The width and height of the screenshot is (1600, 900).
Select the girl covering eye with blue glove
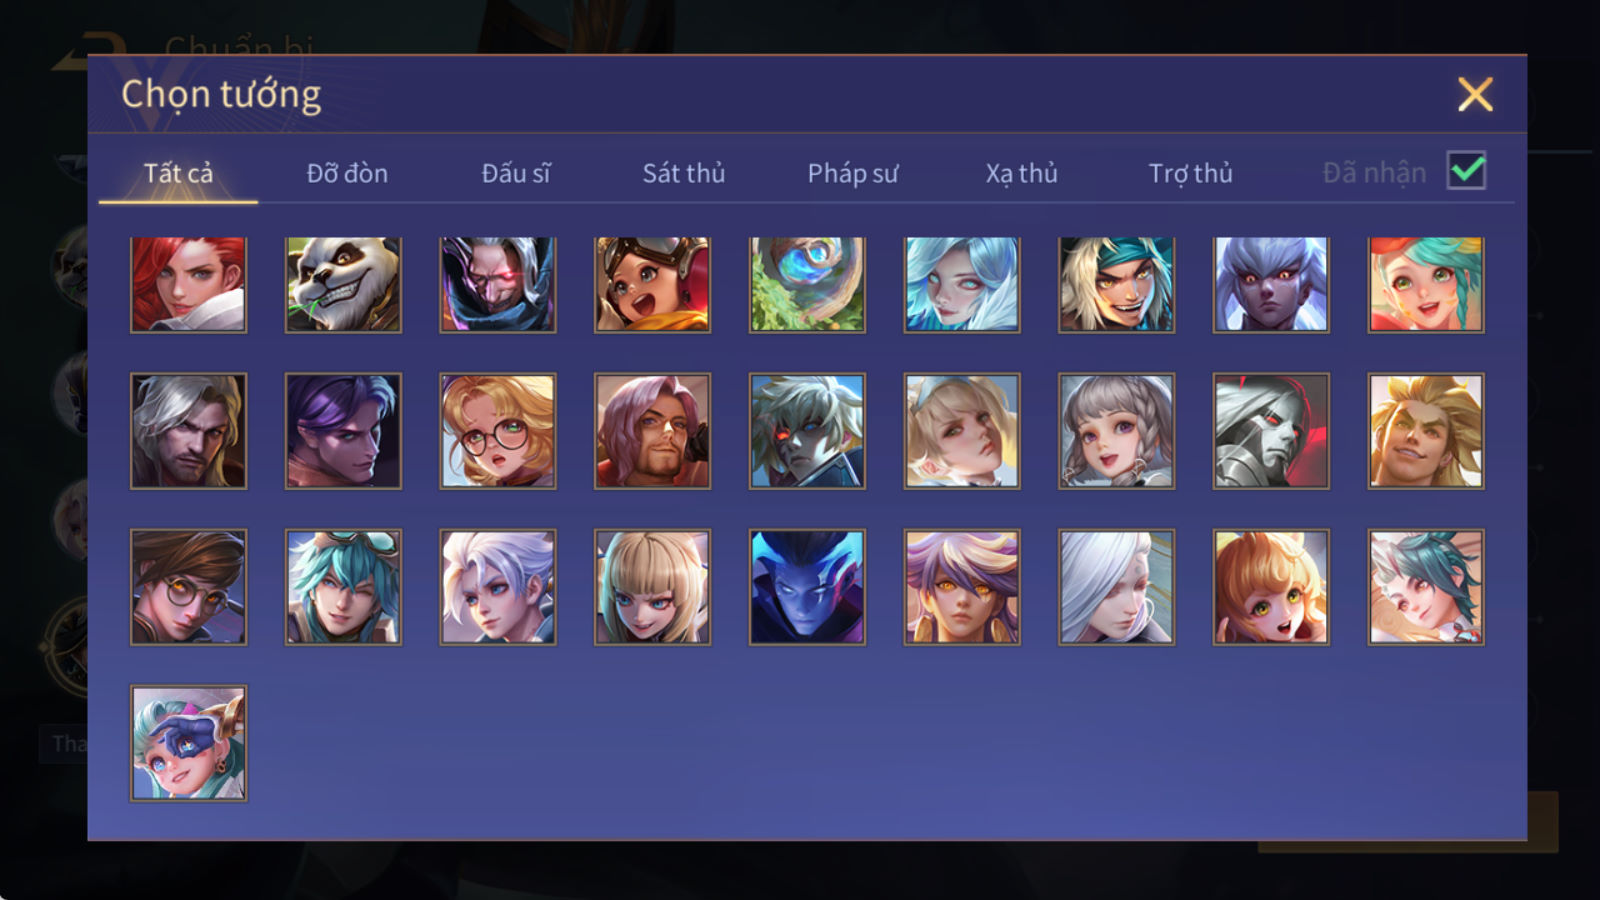click(x=188, y=743)
